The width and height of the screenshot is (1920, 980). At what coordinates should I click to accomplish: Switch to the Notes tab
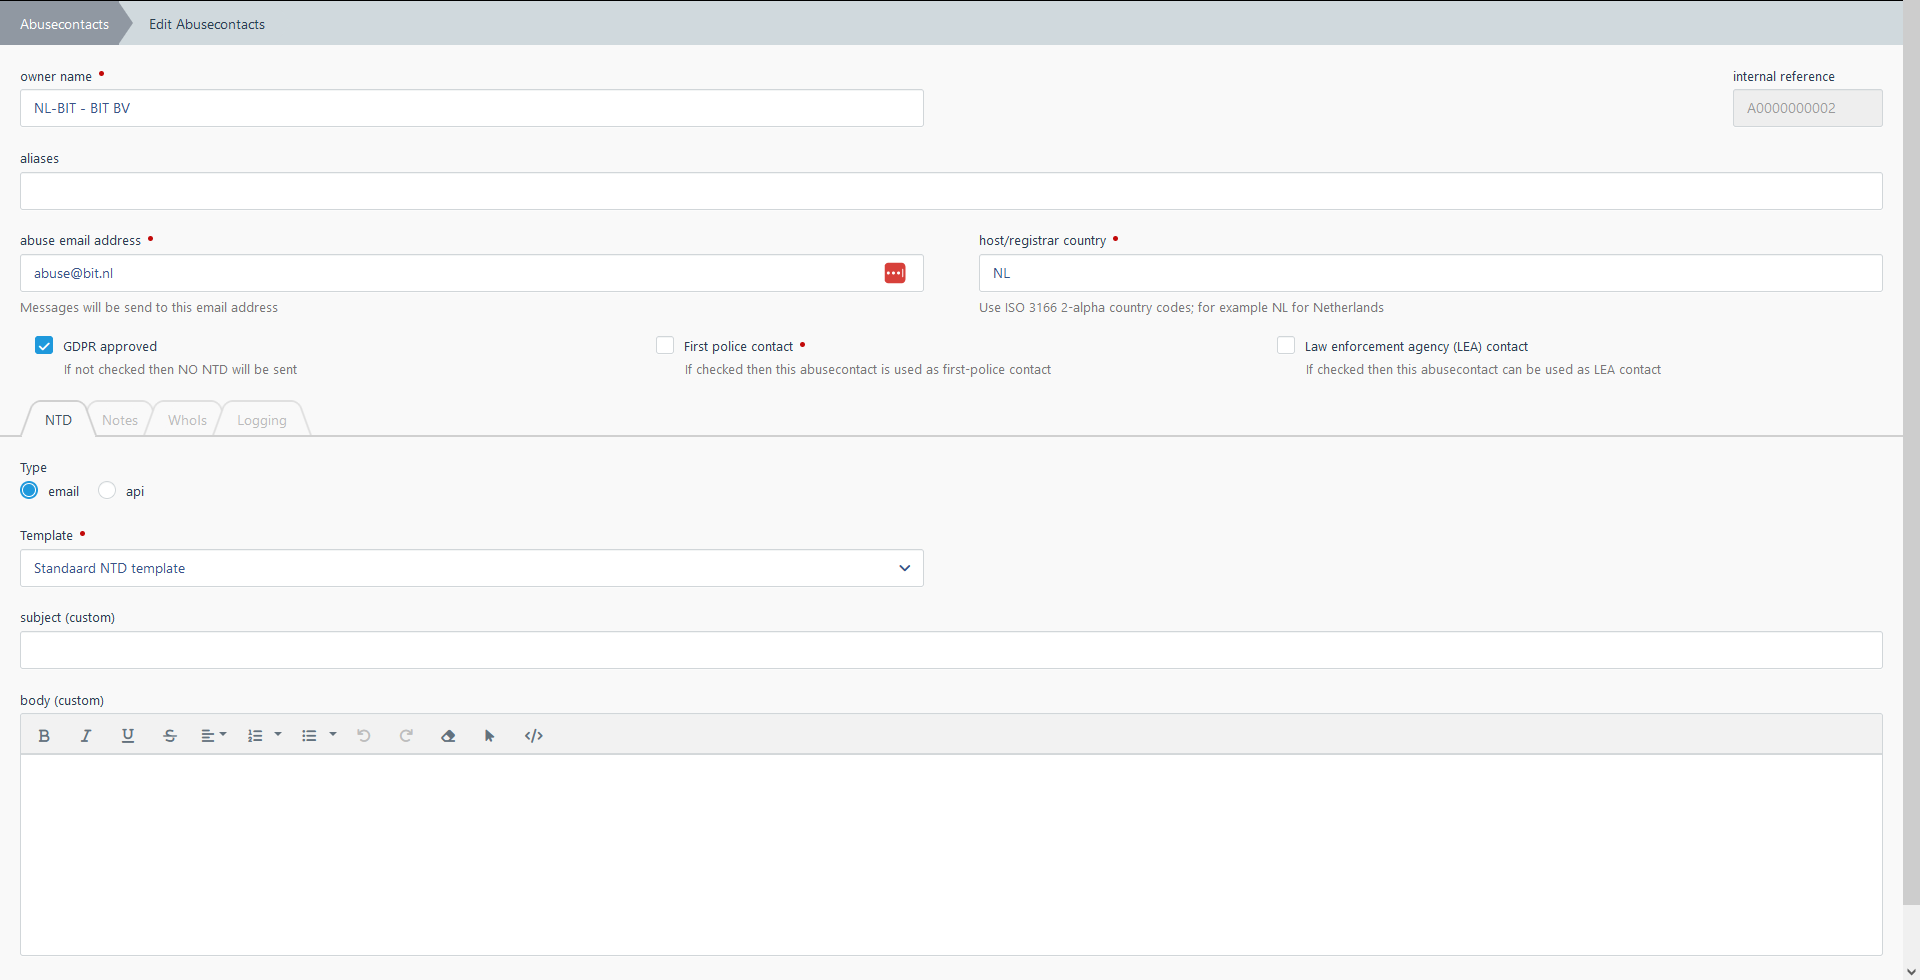tap(120, 420)
